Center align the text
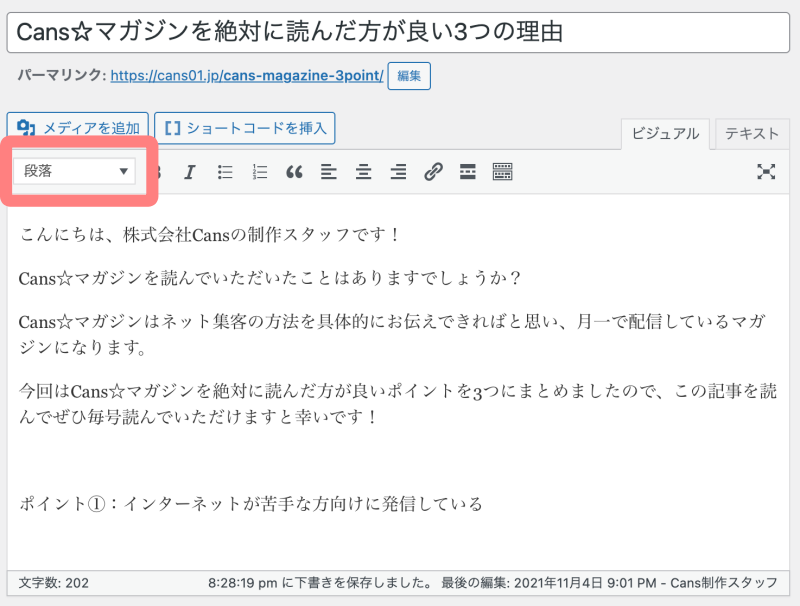800x606 pixels. tap(364, 172)
